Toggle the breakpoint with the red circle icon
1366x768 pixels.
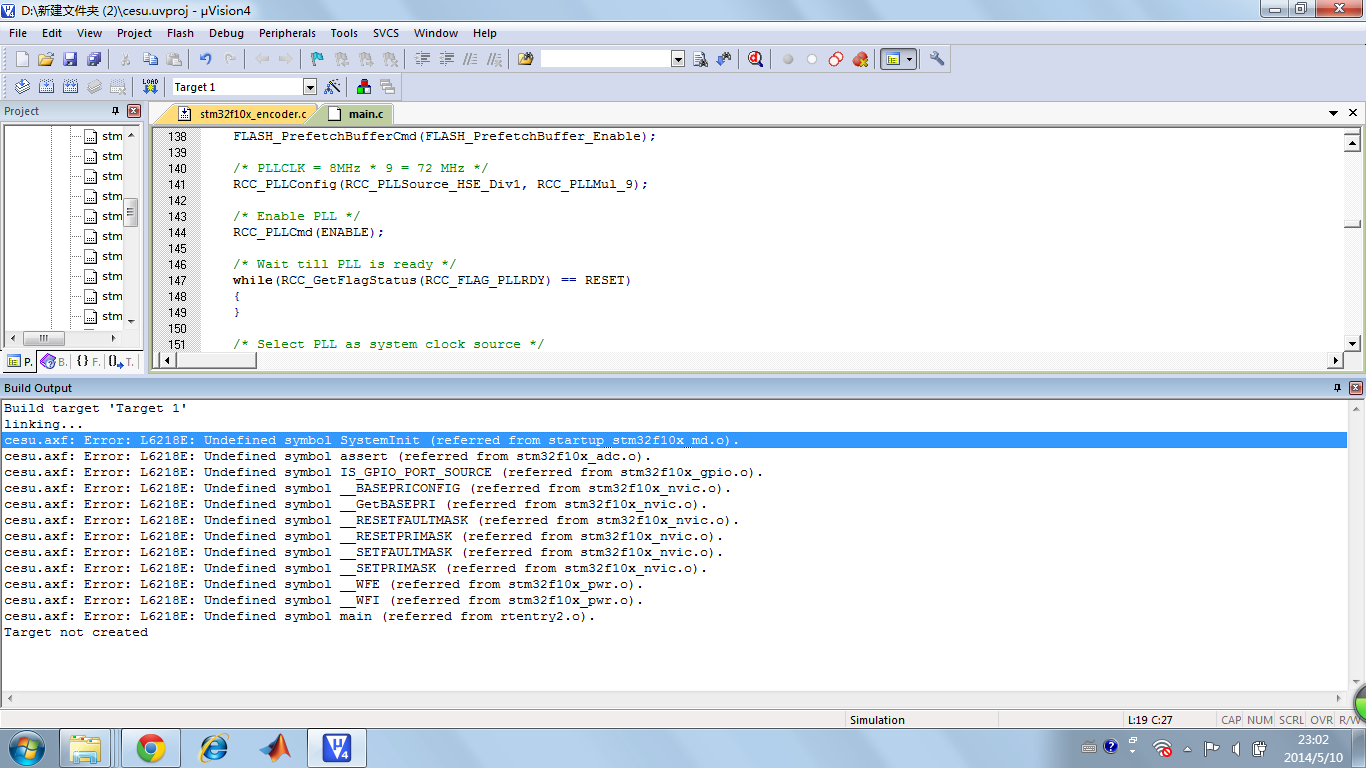pos(788,59)
